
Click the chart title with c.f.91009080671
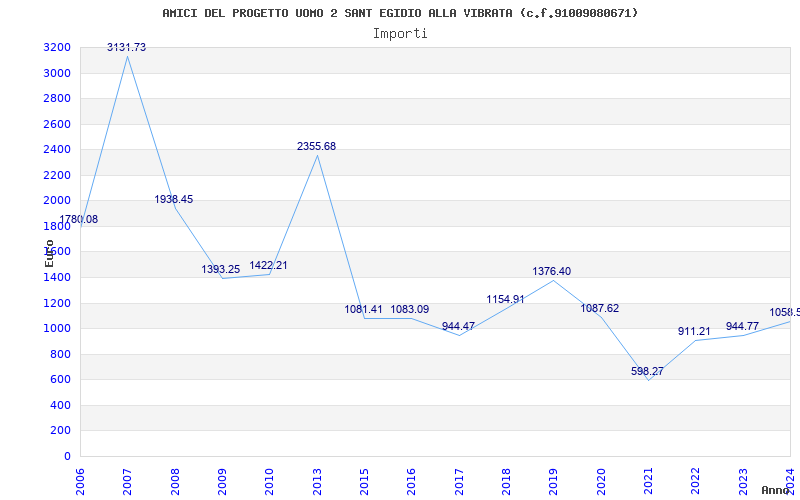(400, 13)
